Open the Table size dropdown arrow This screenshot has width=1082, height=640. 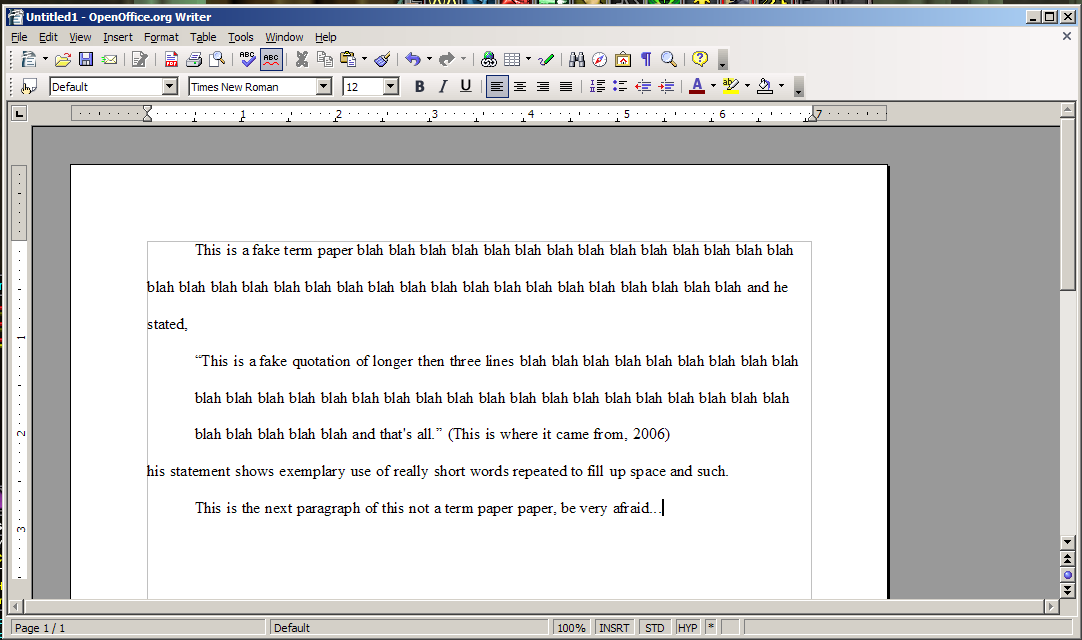pos(529,60)
